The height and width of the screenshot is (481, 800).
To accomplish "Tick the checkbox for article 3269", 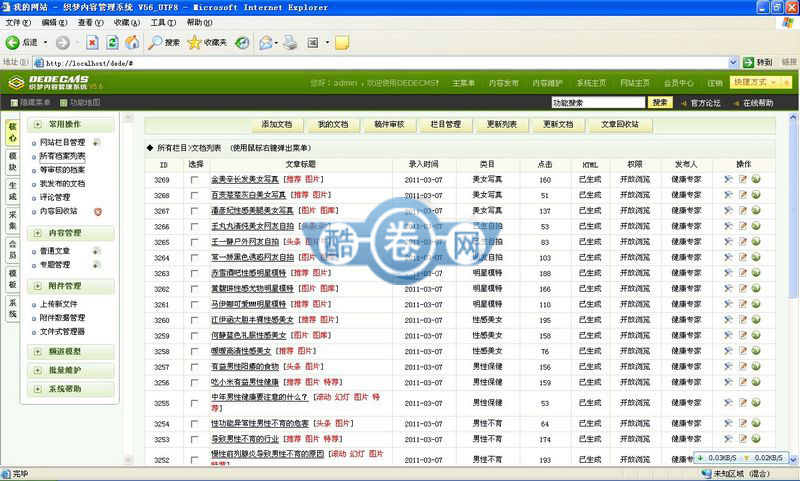I will (194, 180).
